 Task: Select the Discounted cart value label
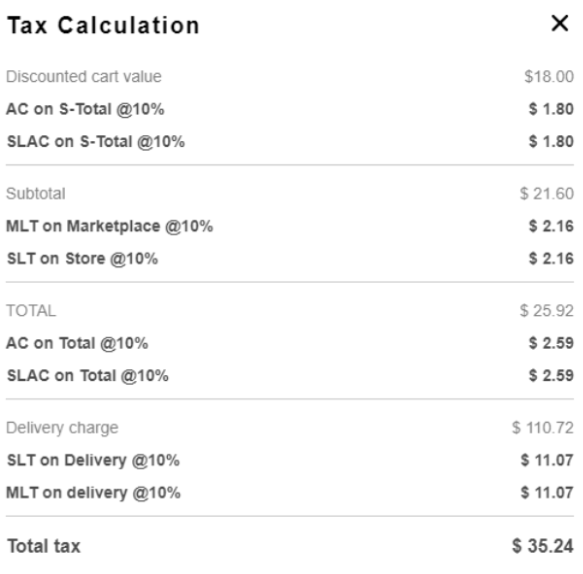pos(84,77)
